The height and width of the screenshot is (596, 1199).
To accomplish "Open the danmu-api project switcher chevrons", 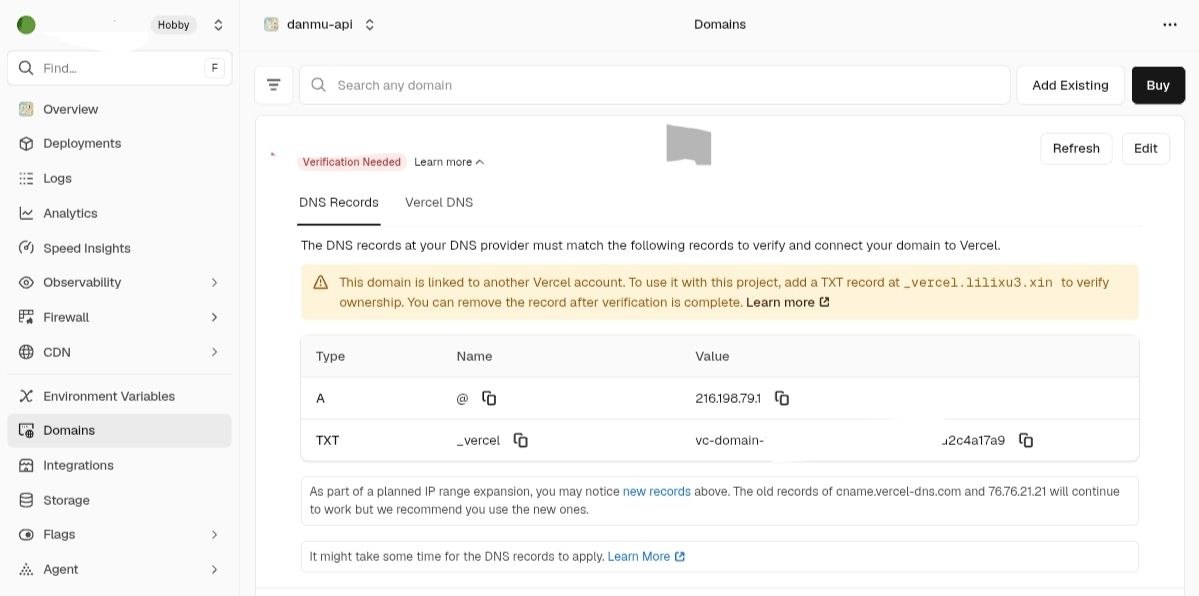I will [x=369, y=24].
